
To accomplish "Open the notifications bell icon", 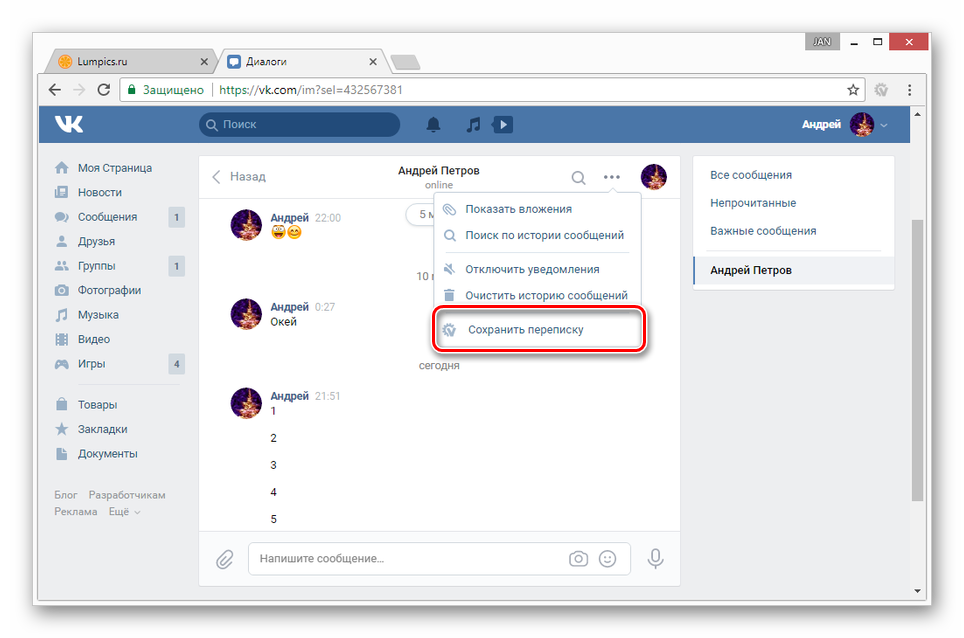I will (x=433, y=125).
